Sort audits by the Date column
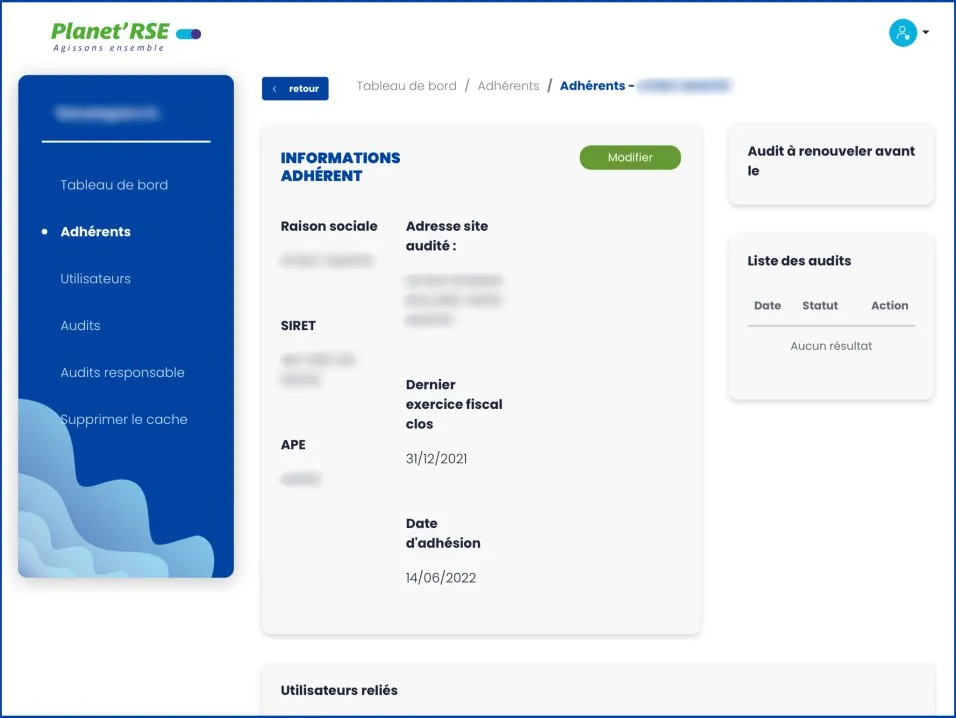Viewport: 956px width, 718px height. [767, 306]
